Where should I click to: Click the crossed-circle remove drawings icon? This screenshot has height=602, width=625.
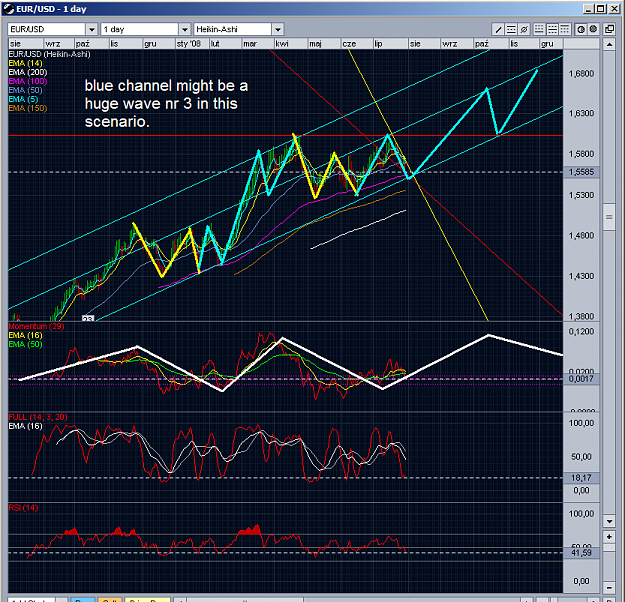point(524,29)
